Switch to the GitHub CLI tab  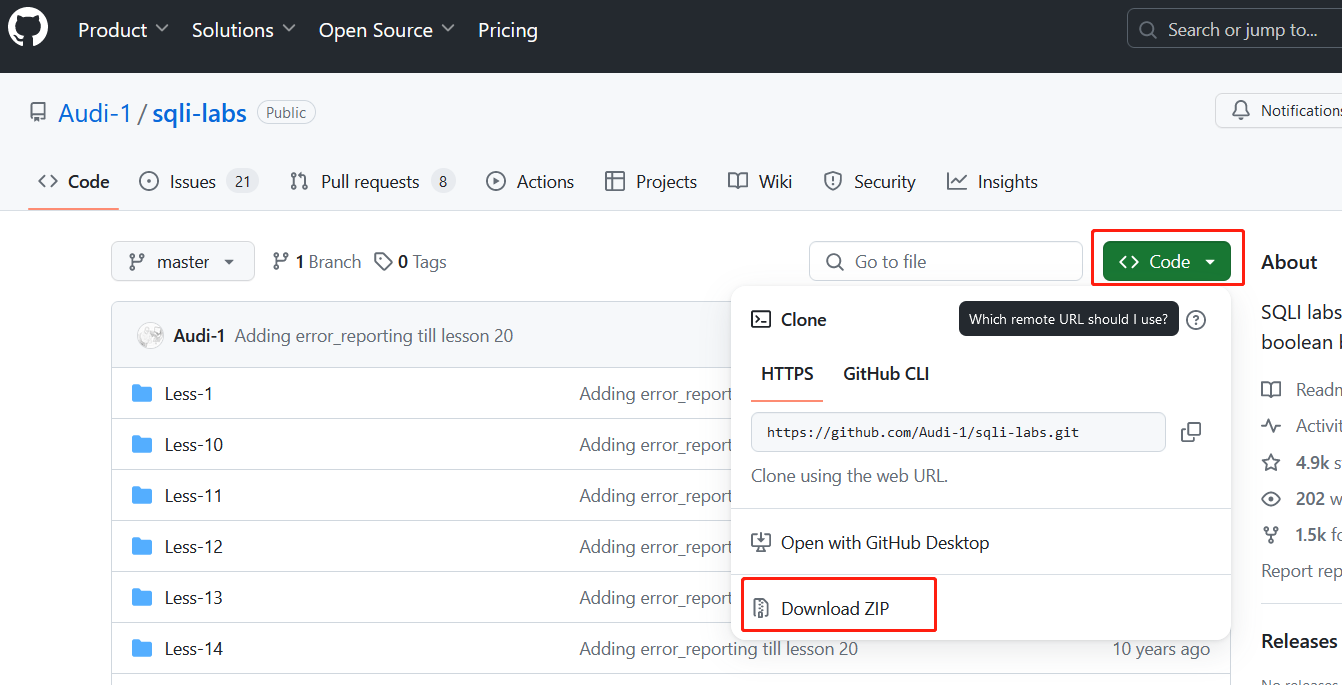coord(886,374)
